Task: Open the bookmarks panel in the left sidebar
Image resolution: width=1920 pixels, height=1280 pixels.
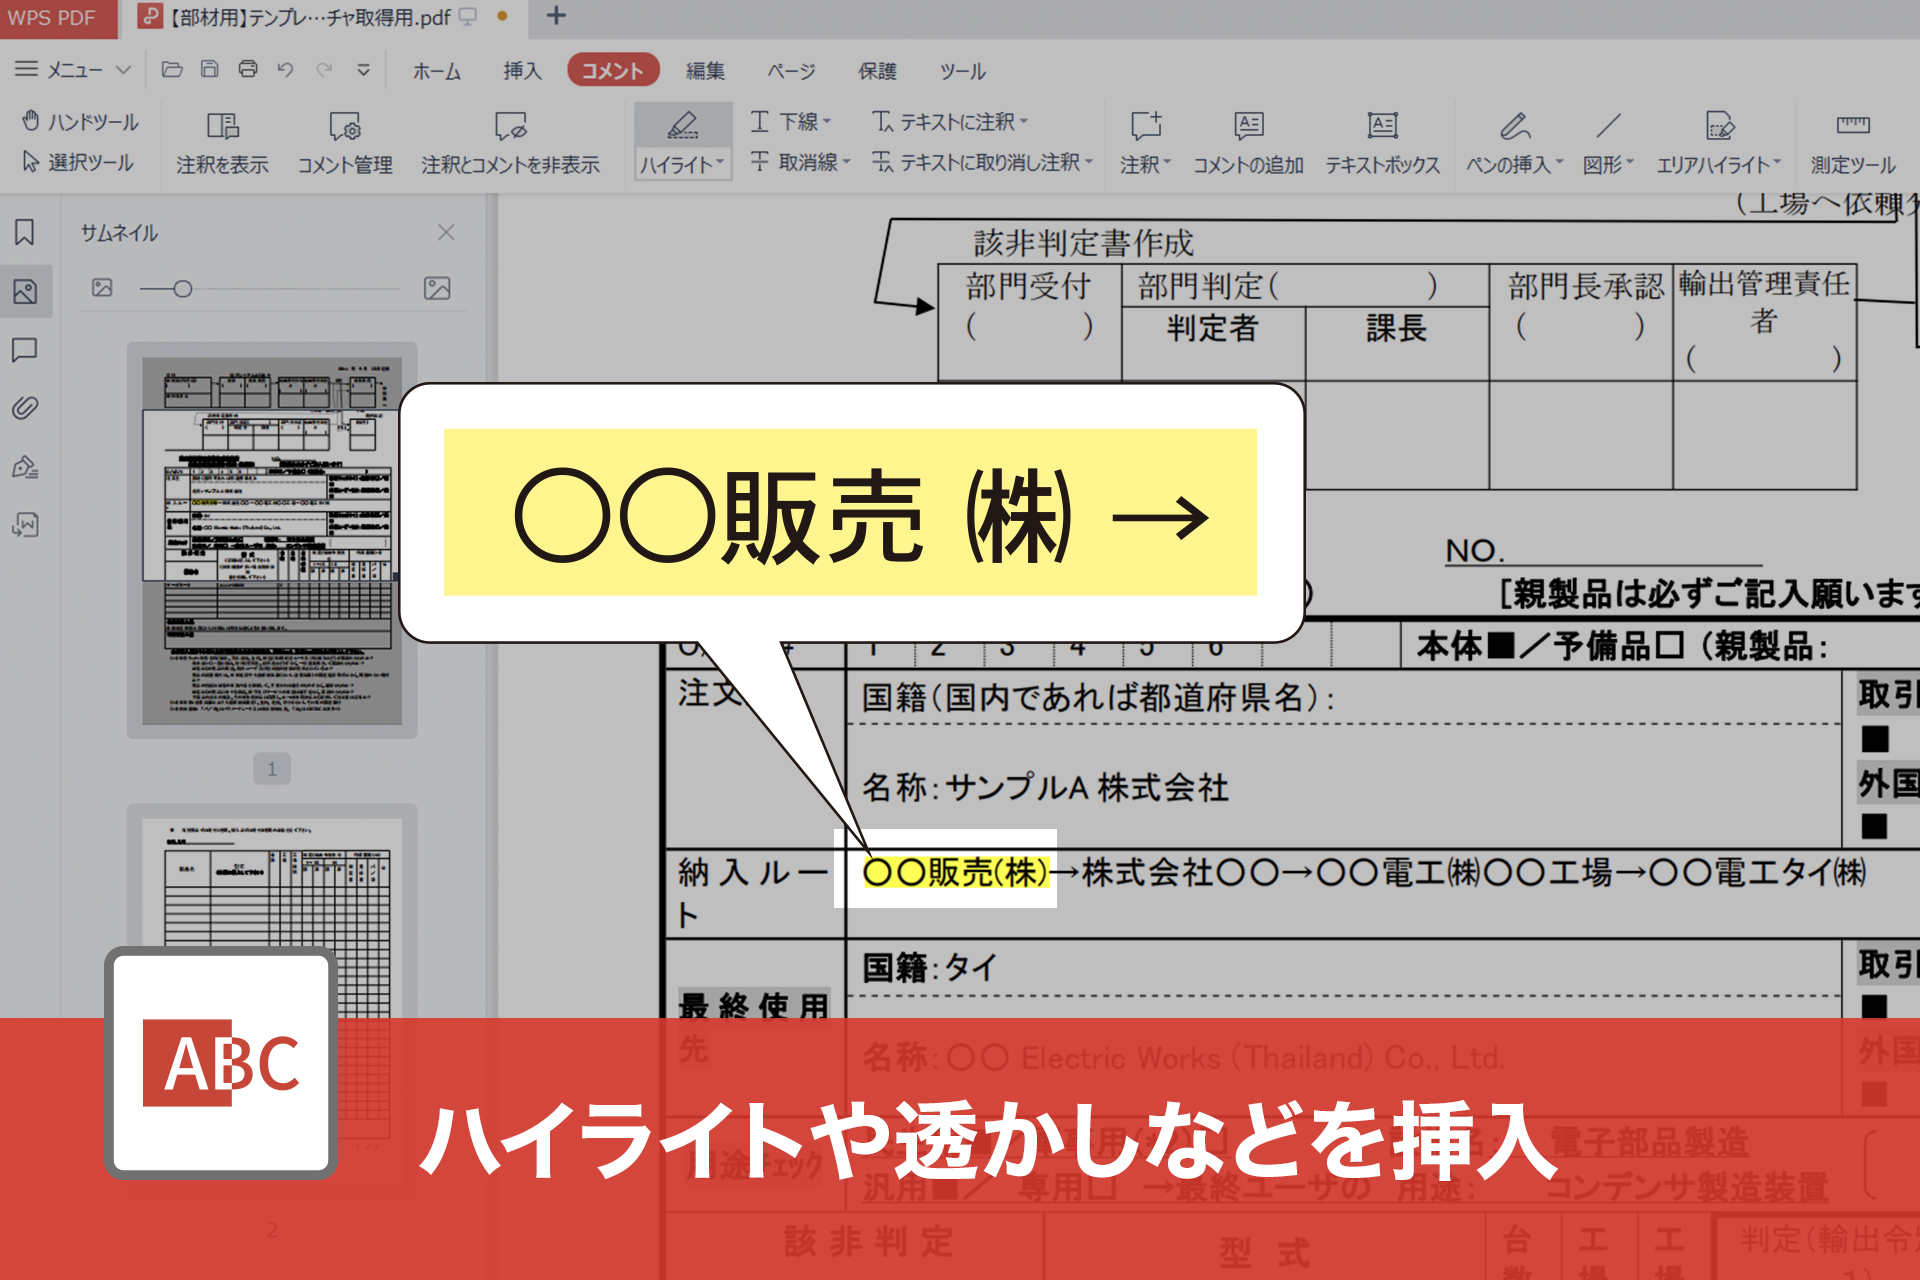Action: click(x=25, y=233)
